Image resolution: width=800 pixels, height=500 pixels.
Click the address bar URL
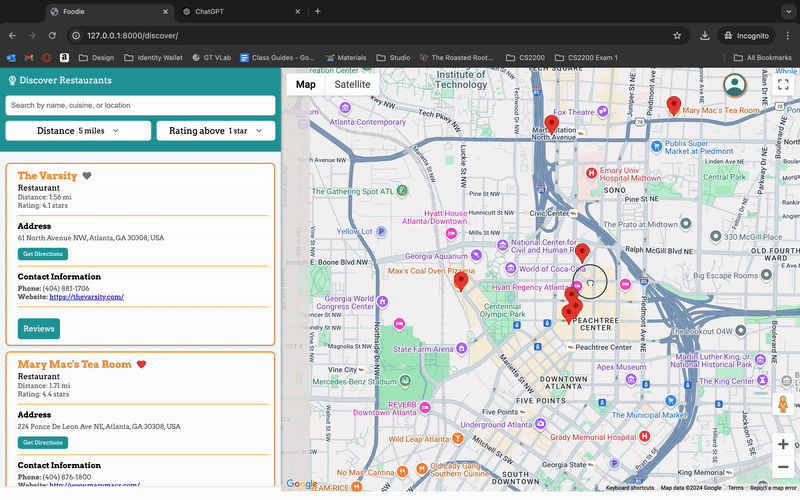133,36
